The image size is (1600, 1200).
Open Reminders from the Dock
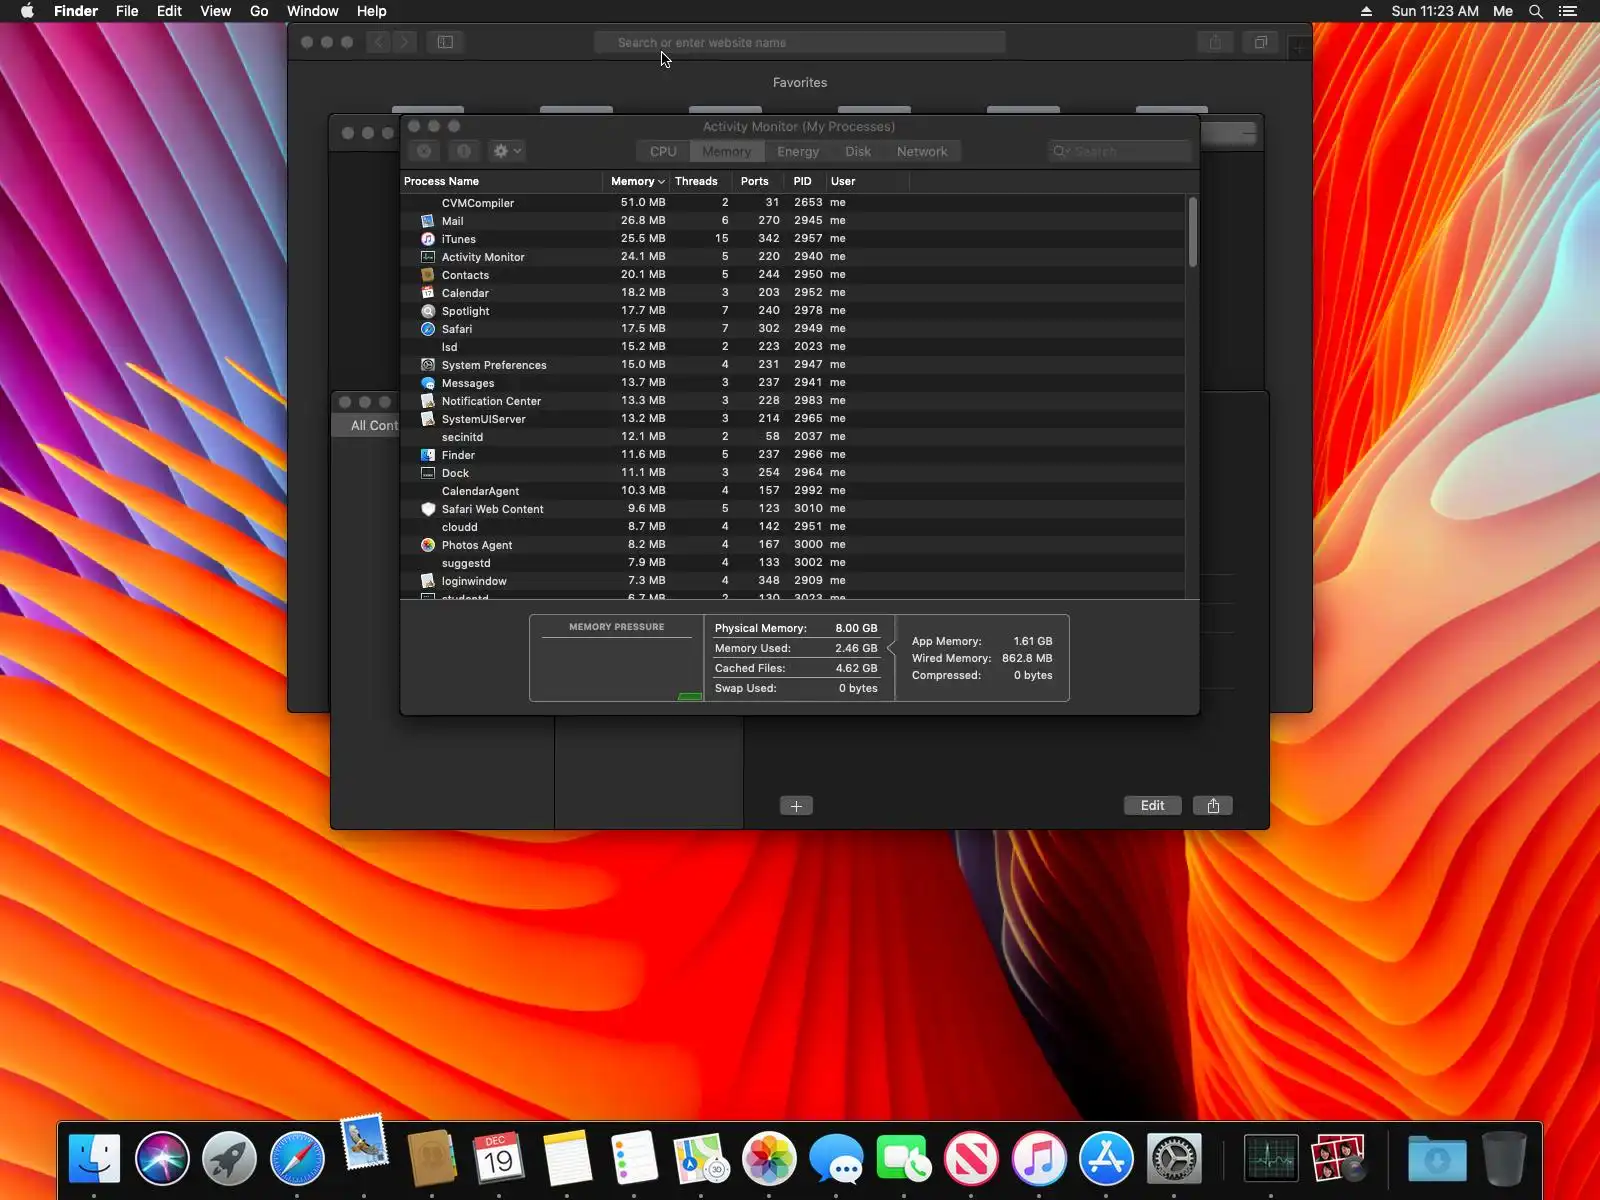[634, 1159]
